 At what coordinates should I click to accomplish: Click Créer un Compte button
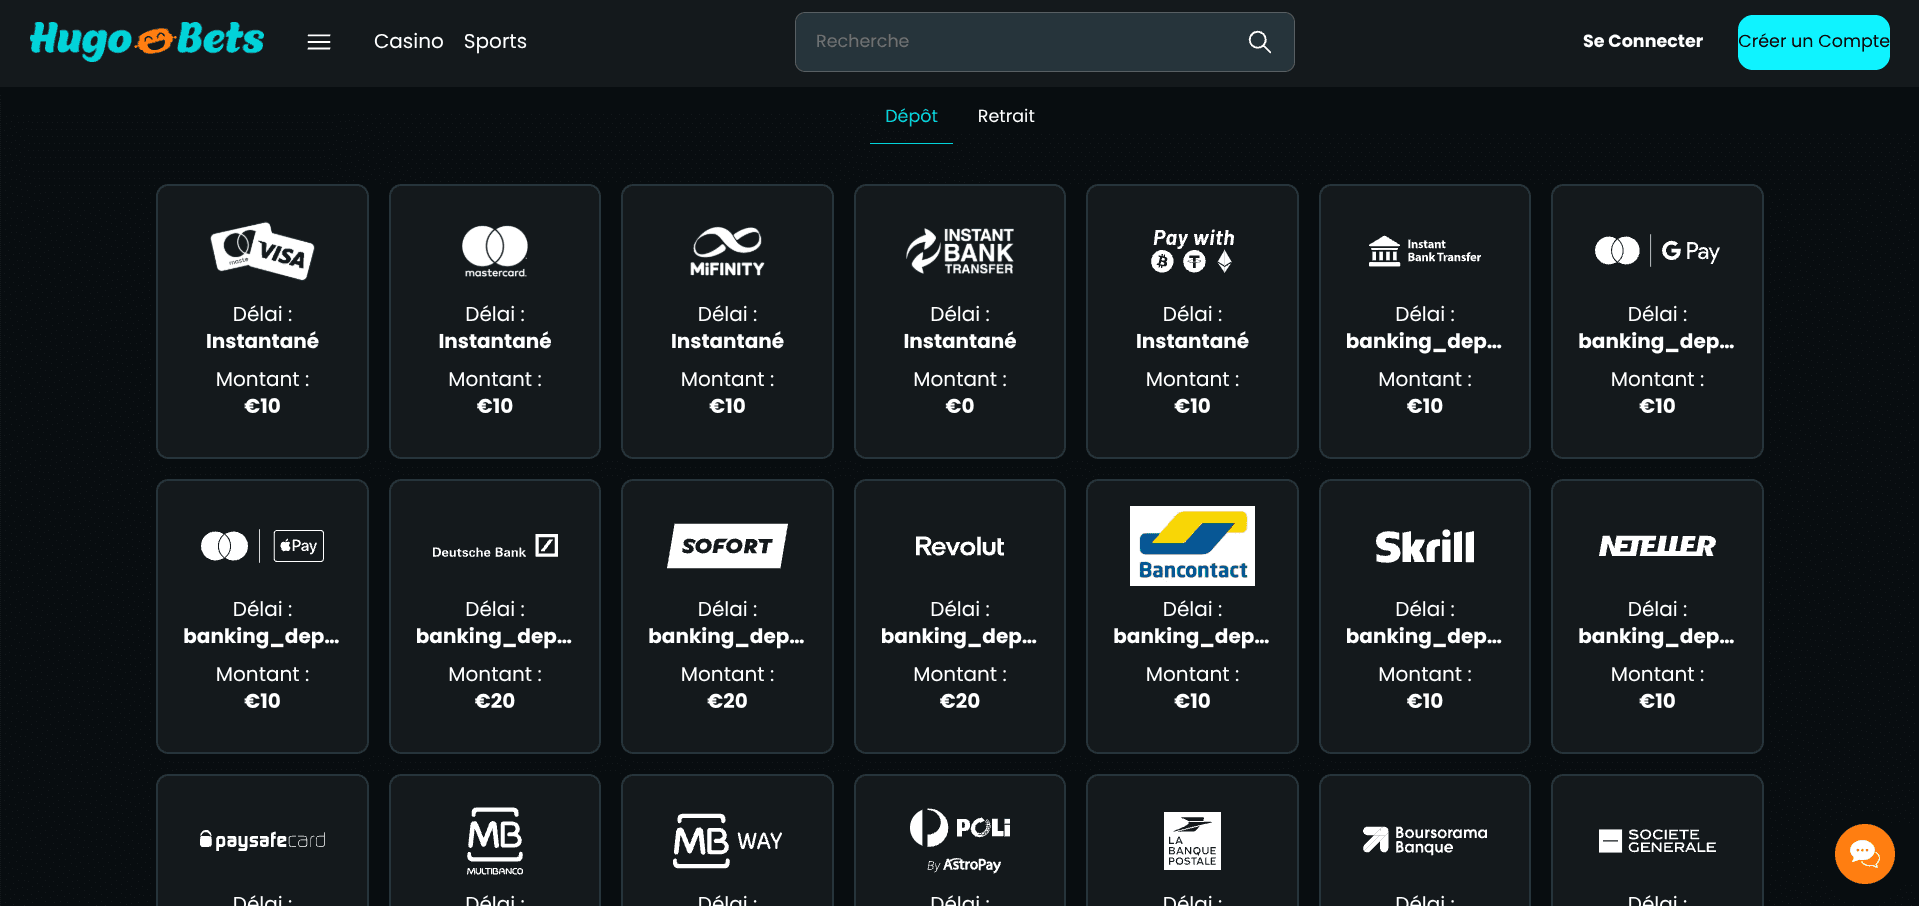click(x=1813, y=42)
